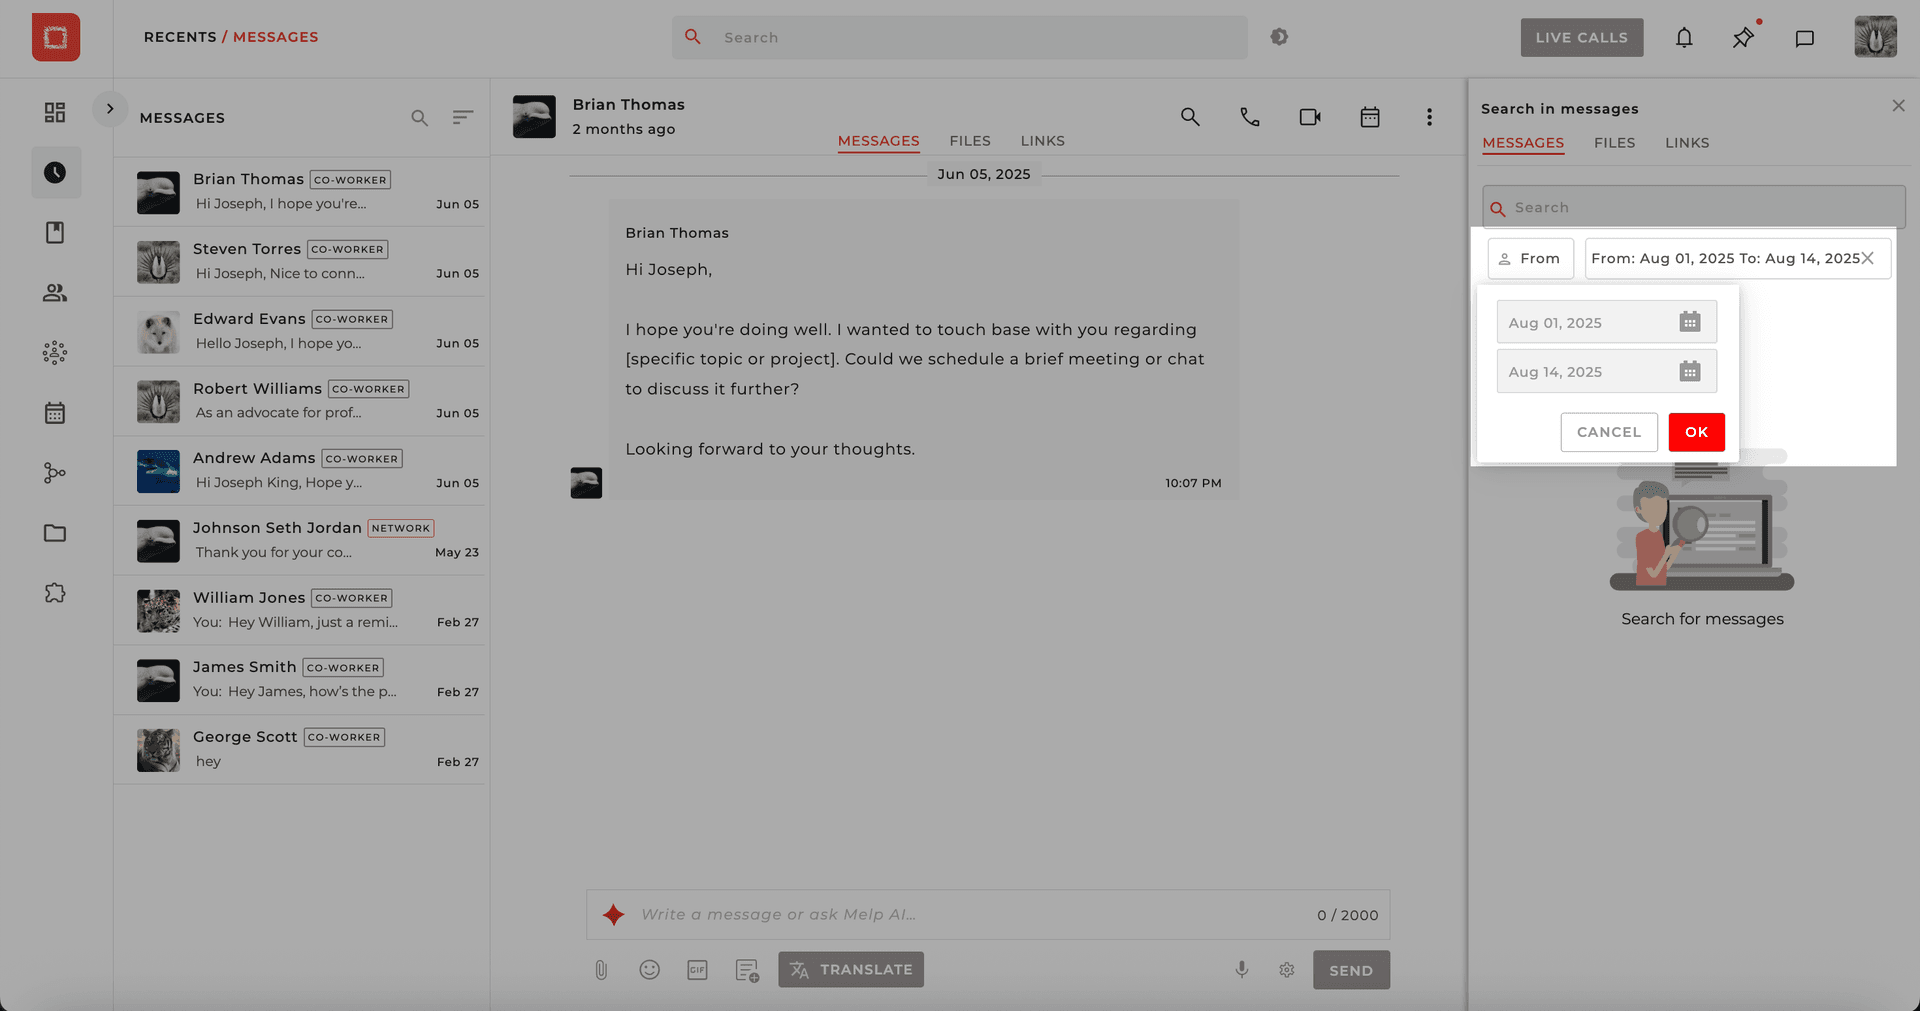Click the attachment paperclip icon
Image resolution: width=1920 pixels, height=1011 pixels.
(x=601, y=969)
